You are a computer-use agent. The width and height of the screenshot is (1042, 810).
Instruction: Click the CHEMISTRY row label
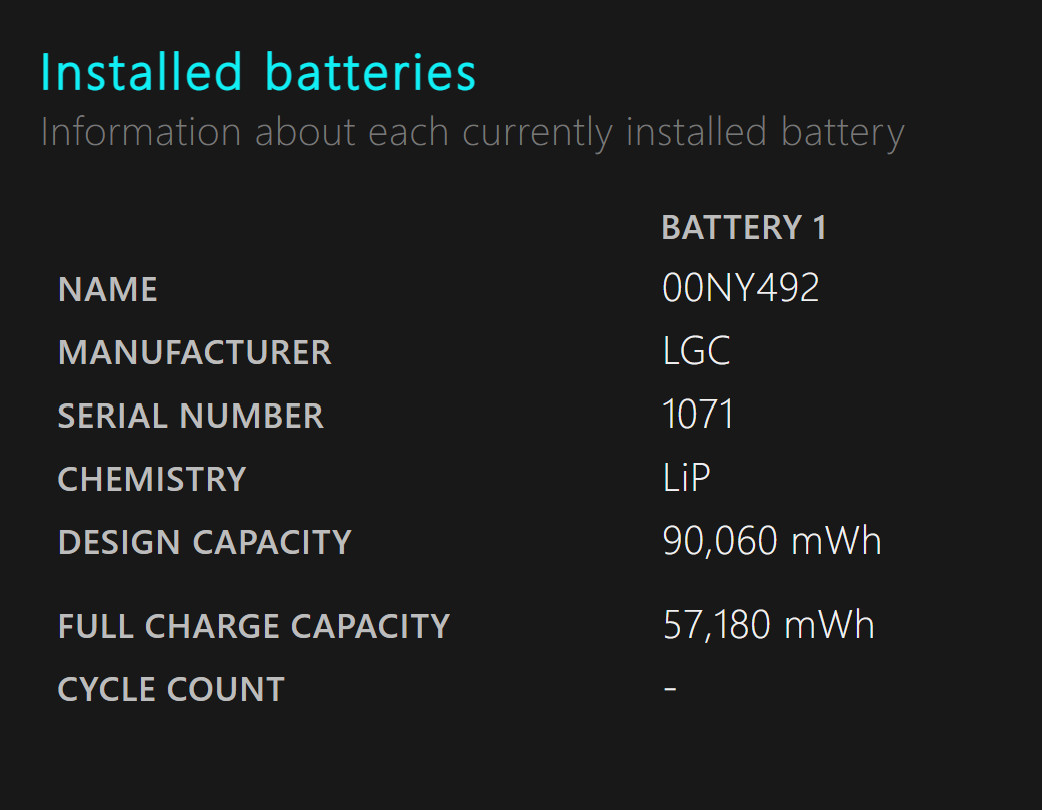152,479
